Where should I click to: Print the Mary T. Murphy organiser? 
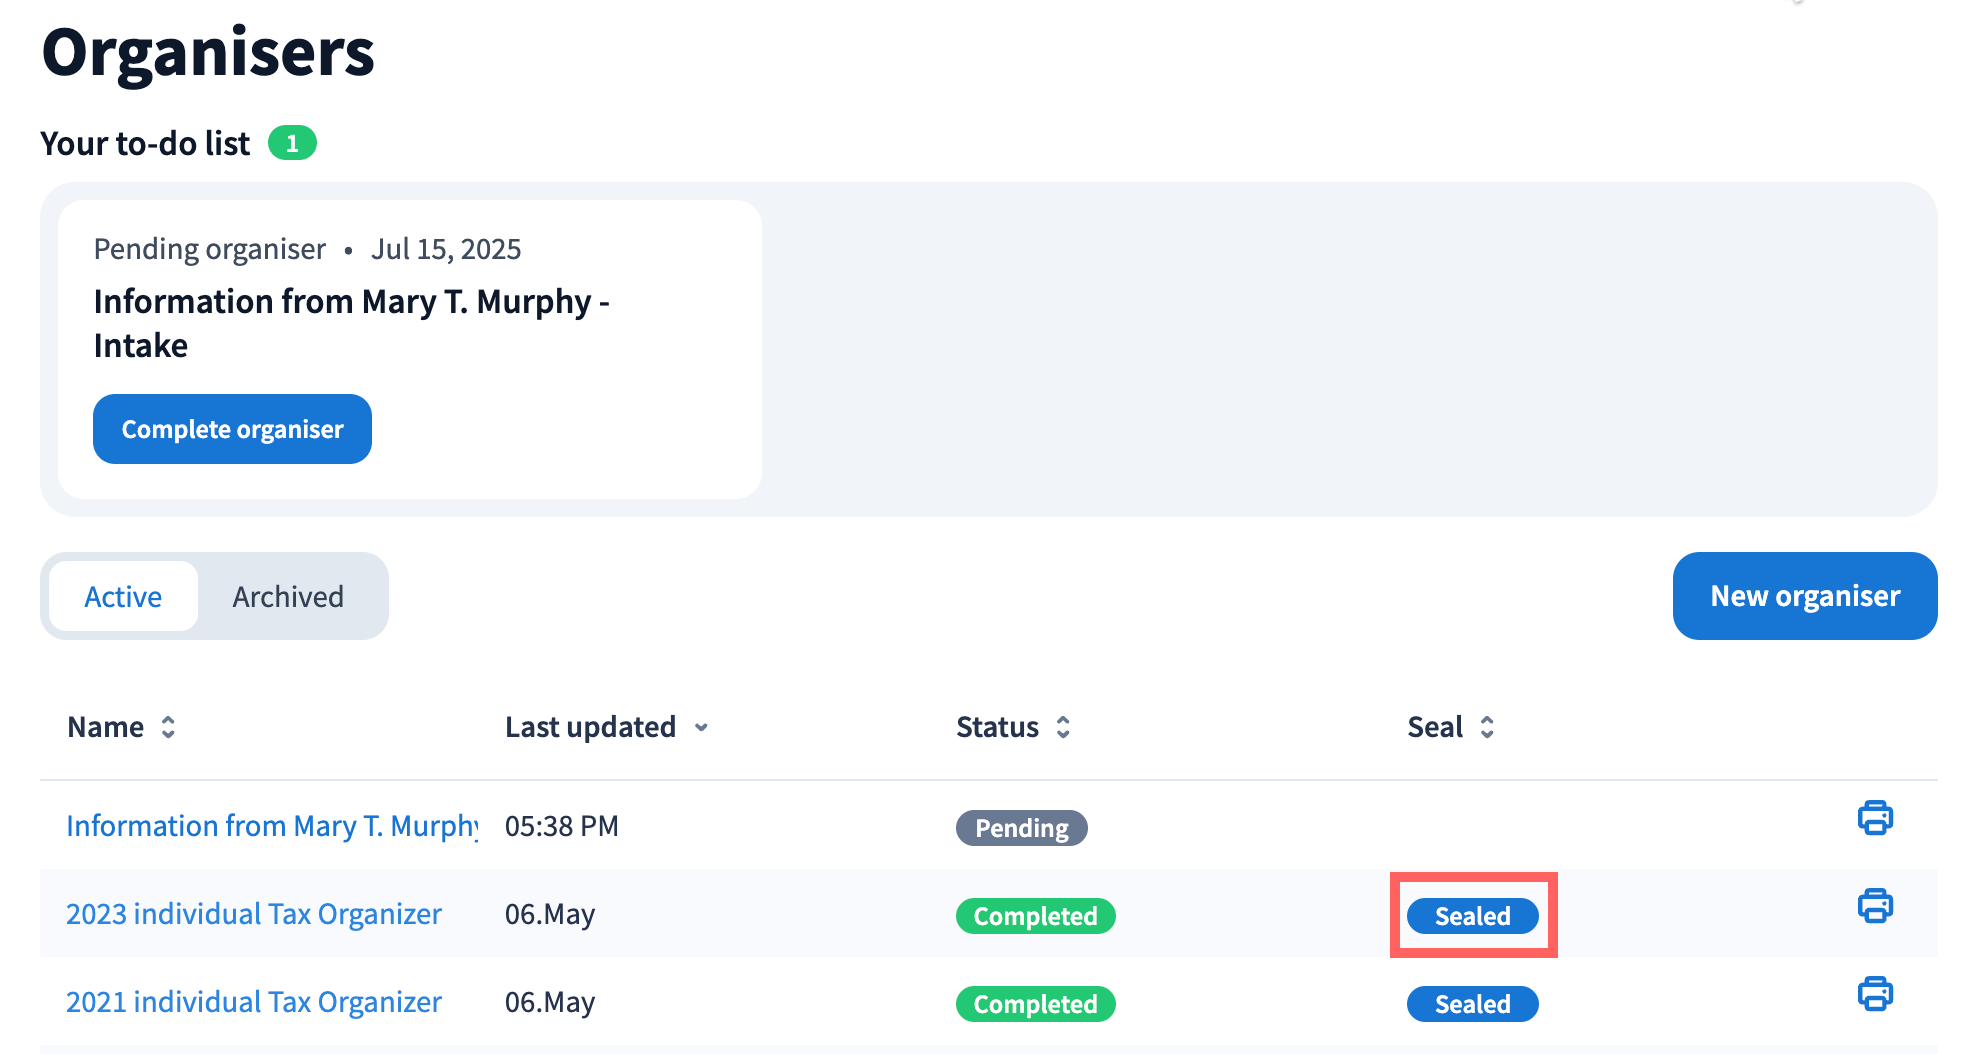pyautogui.click(x=1875, y=818)
